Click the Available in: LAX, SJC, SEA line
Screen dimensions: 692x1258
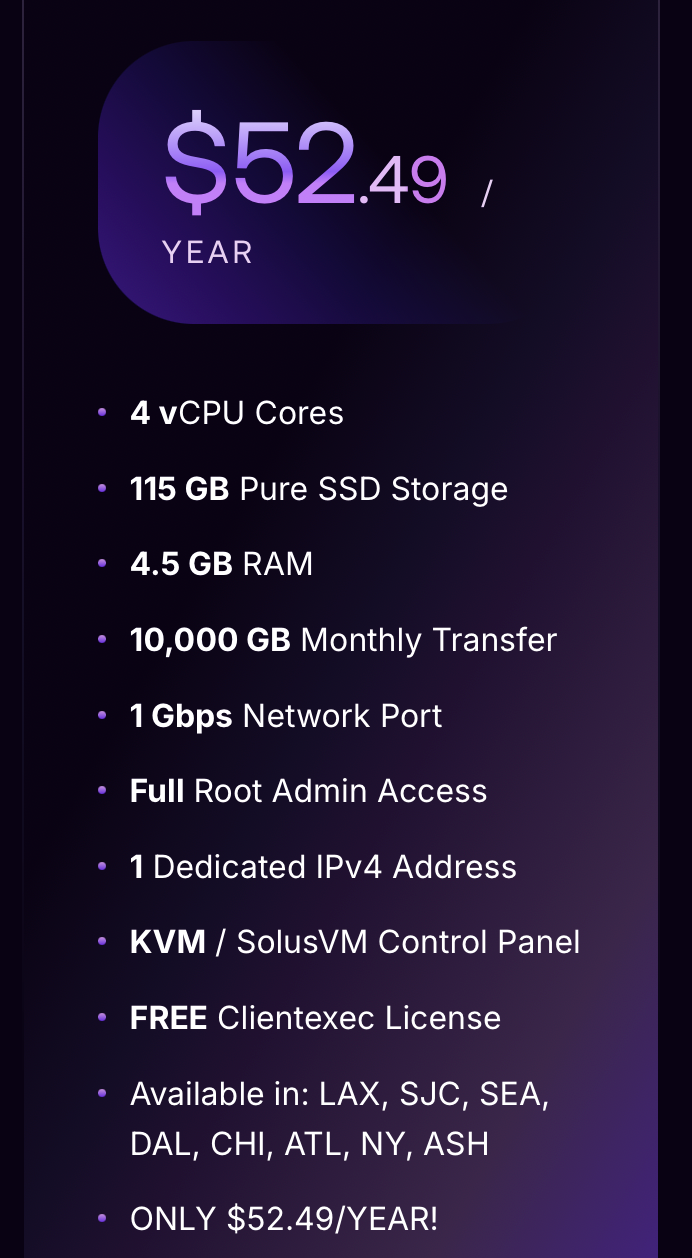[340, 1094]
